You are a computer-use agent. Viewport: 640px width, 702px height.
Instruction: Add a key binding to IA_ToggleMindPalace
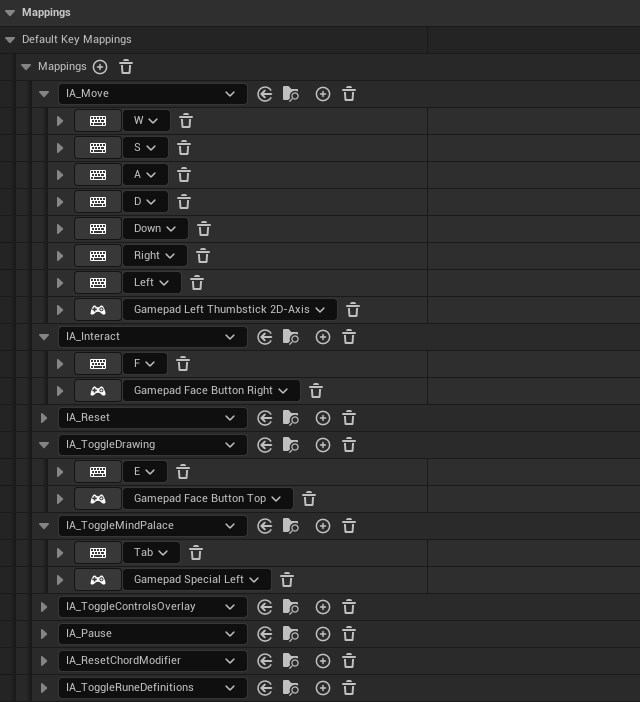click(x=323, y=526)
